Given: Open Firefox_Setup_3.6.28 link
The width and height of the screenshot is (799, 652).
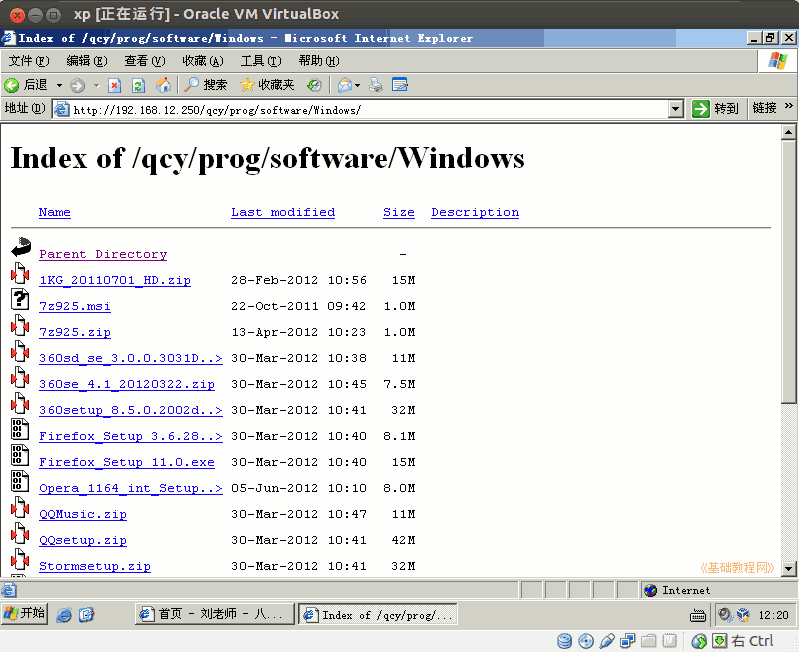Looking at the screenshot, I should (131, 436).
